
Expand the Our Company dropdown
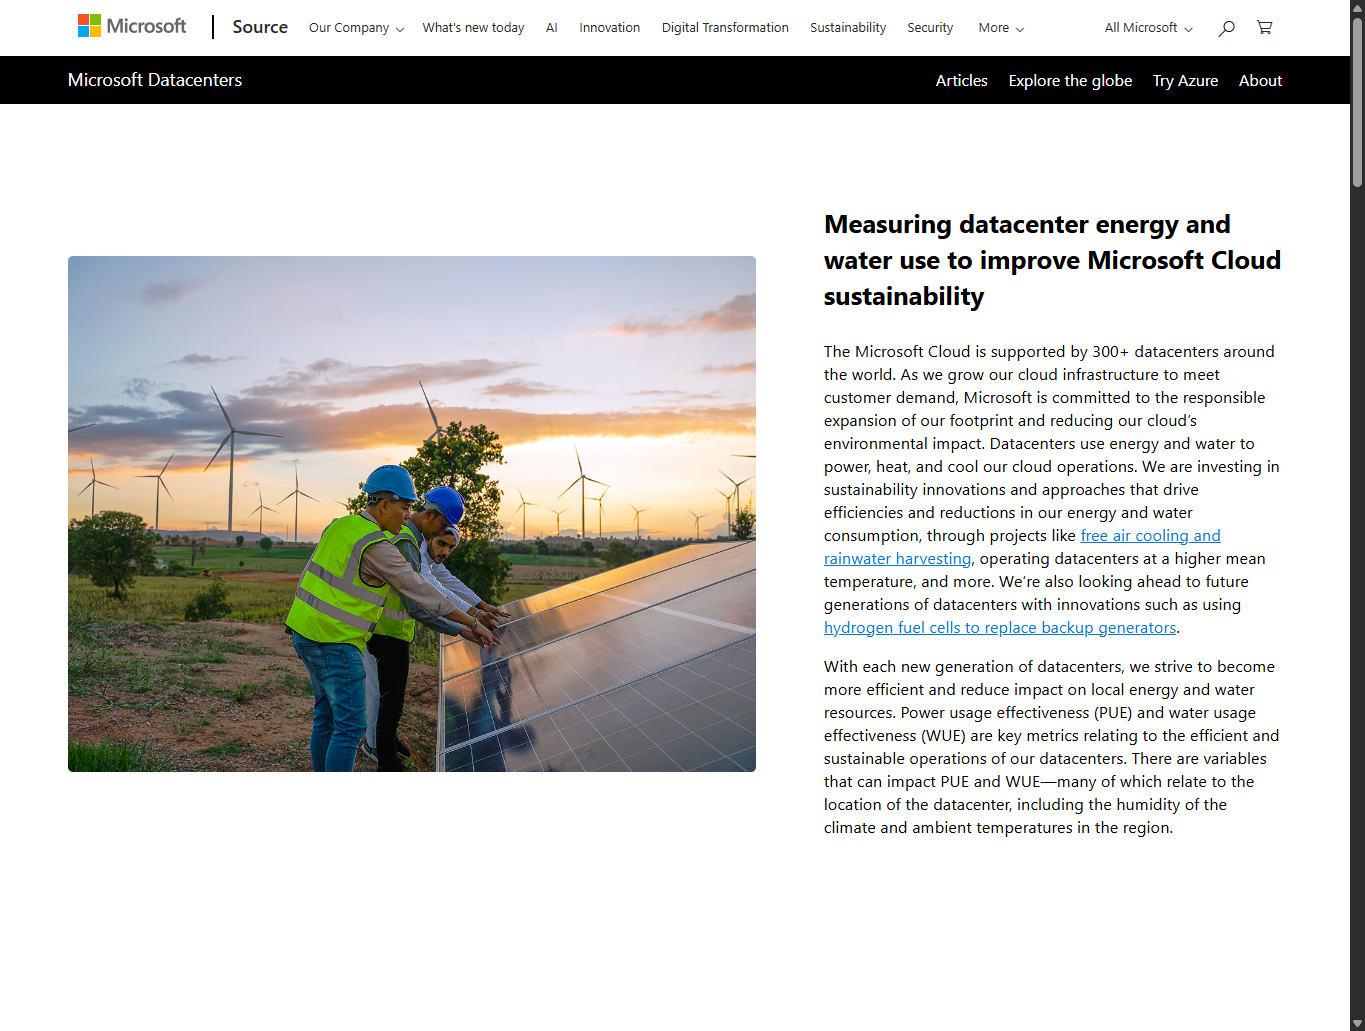pyautogui.click(x=356, y=28)
